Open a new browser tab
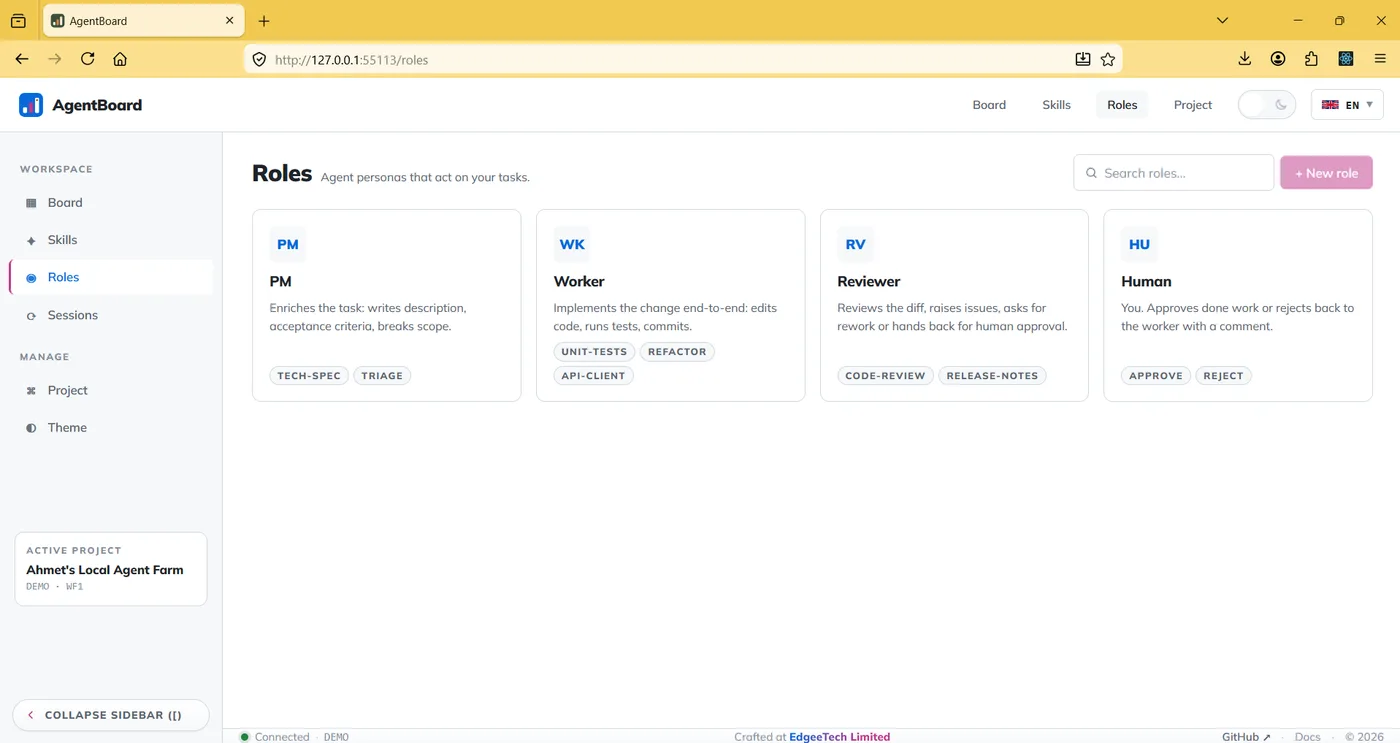Screen dimensions: 1400x743 (264, 21)
